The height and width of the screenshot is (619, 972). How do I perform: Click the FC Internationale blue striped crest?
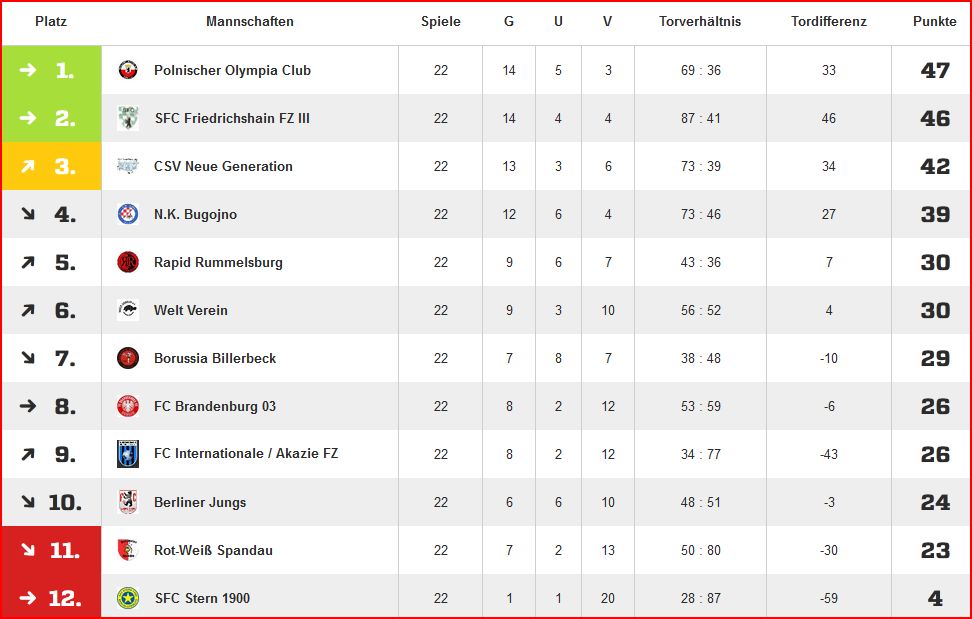(x=128, y=454)
